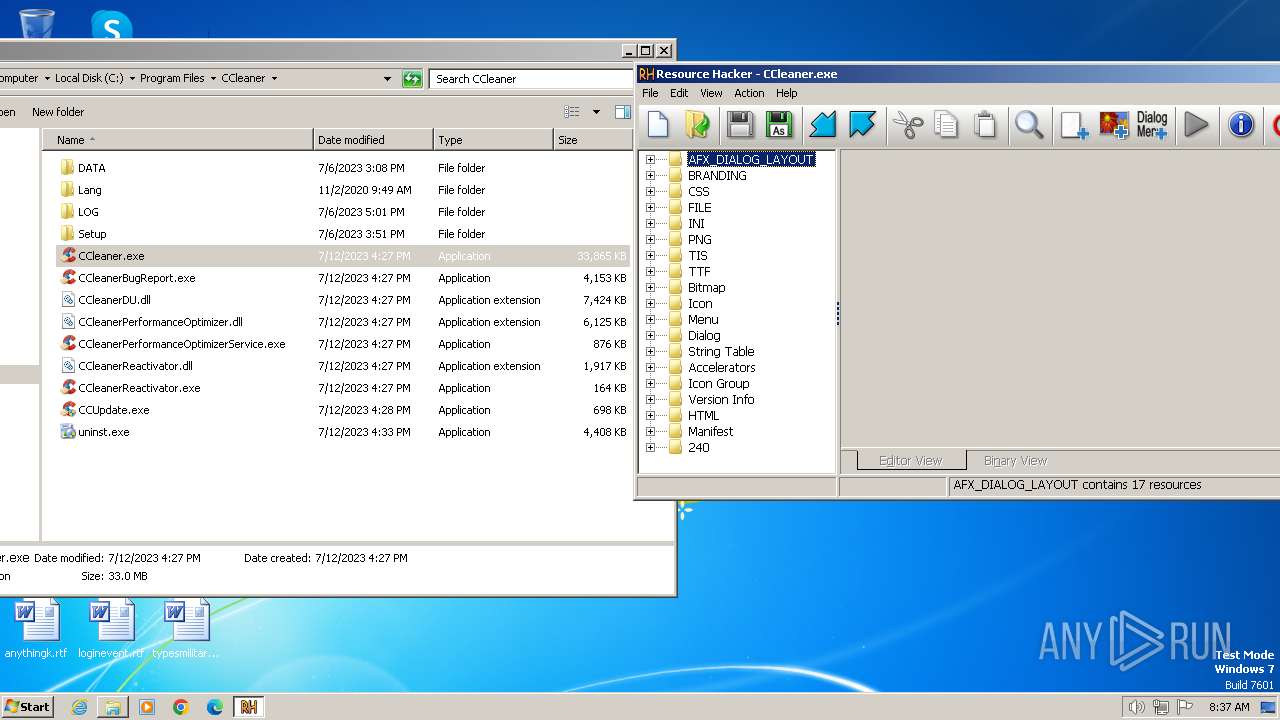Viewport: 1280px width, 720px height.
Task: Click the Open file icon in Resource Hacker
Action: [697, 125]
